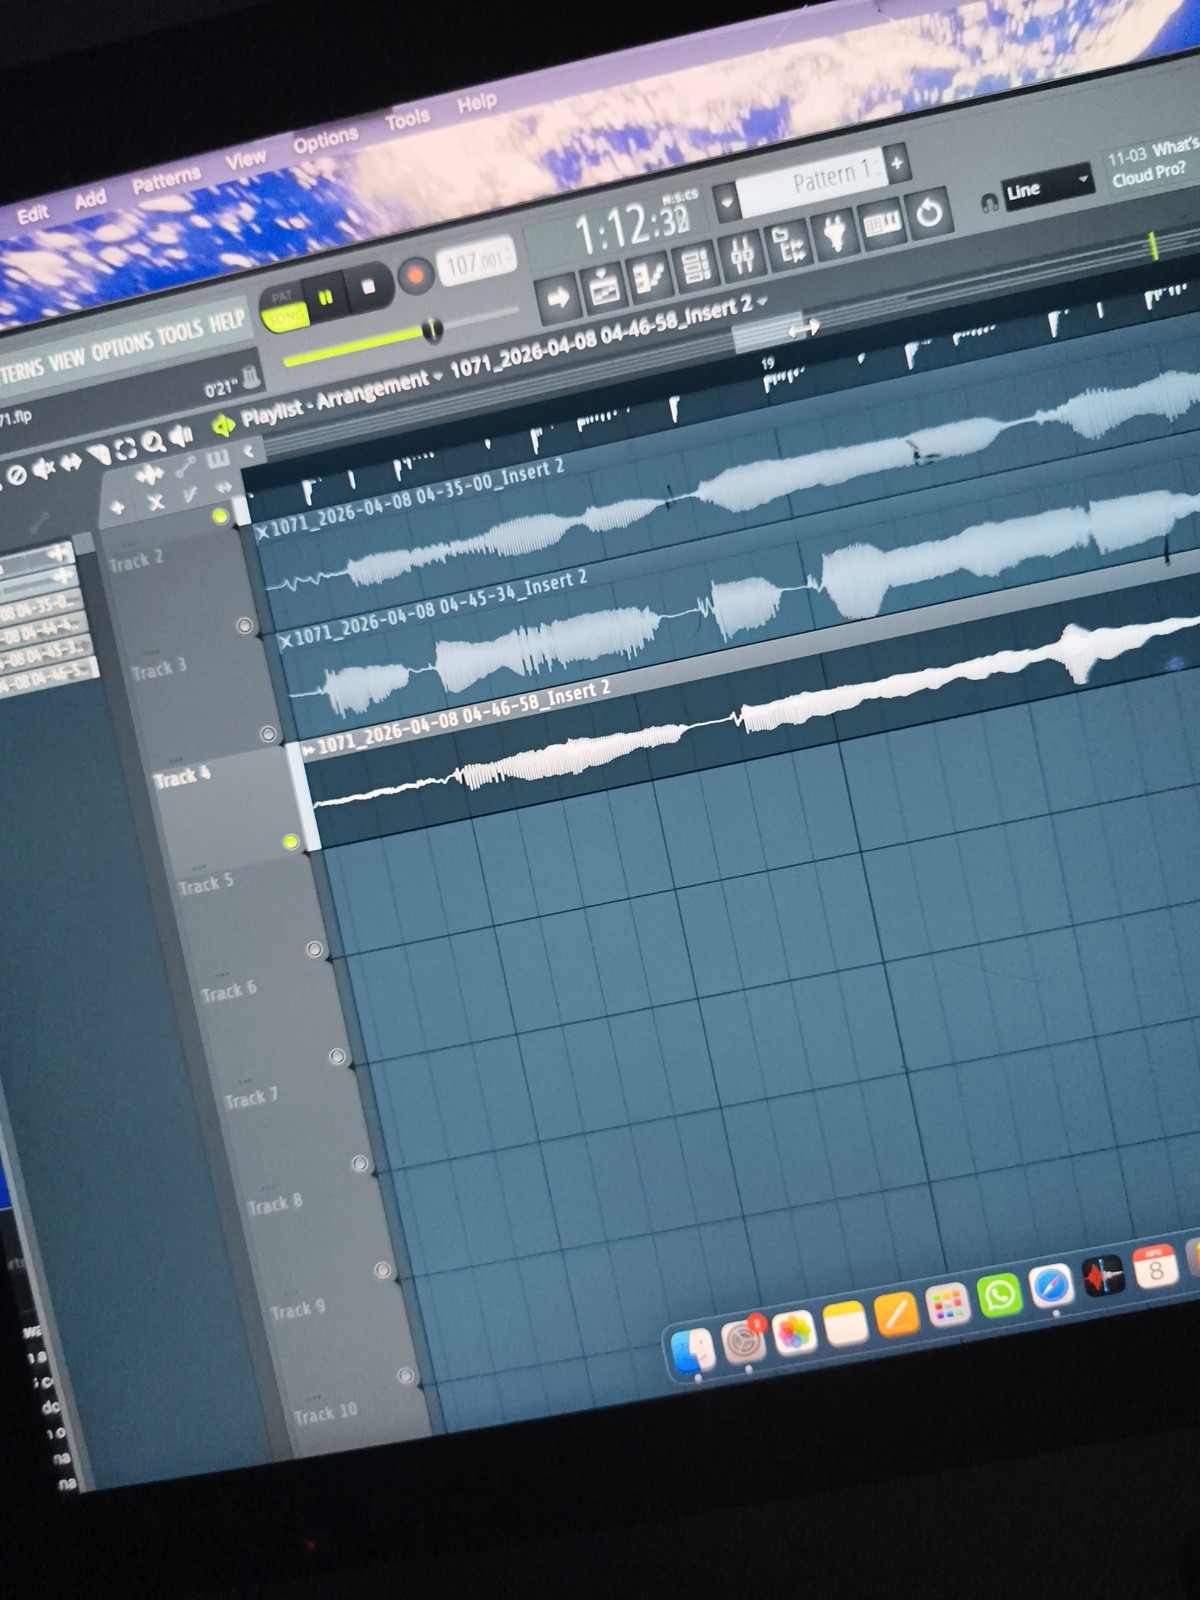Viewport: 1200px width, 1600px height.
Task: Toggle typing keyboard to piano icon
Action: tap(882, 223)
